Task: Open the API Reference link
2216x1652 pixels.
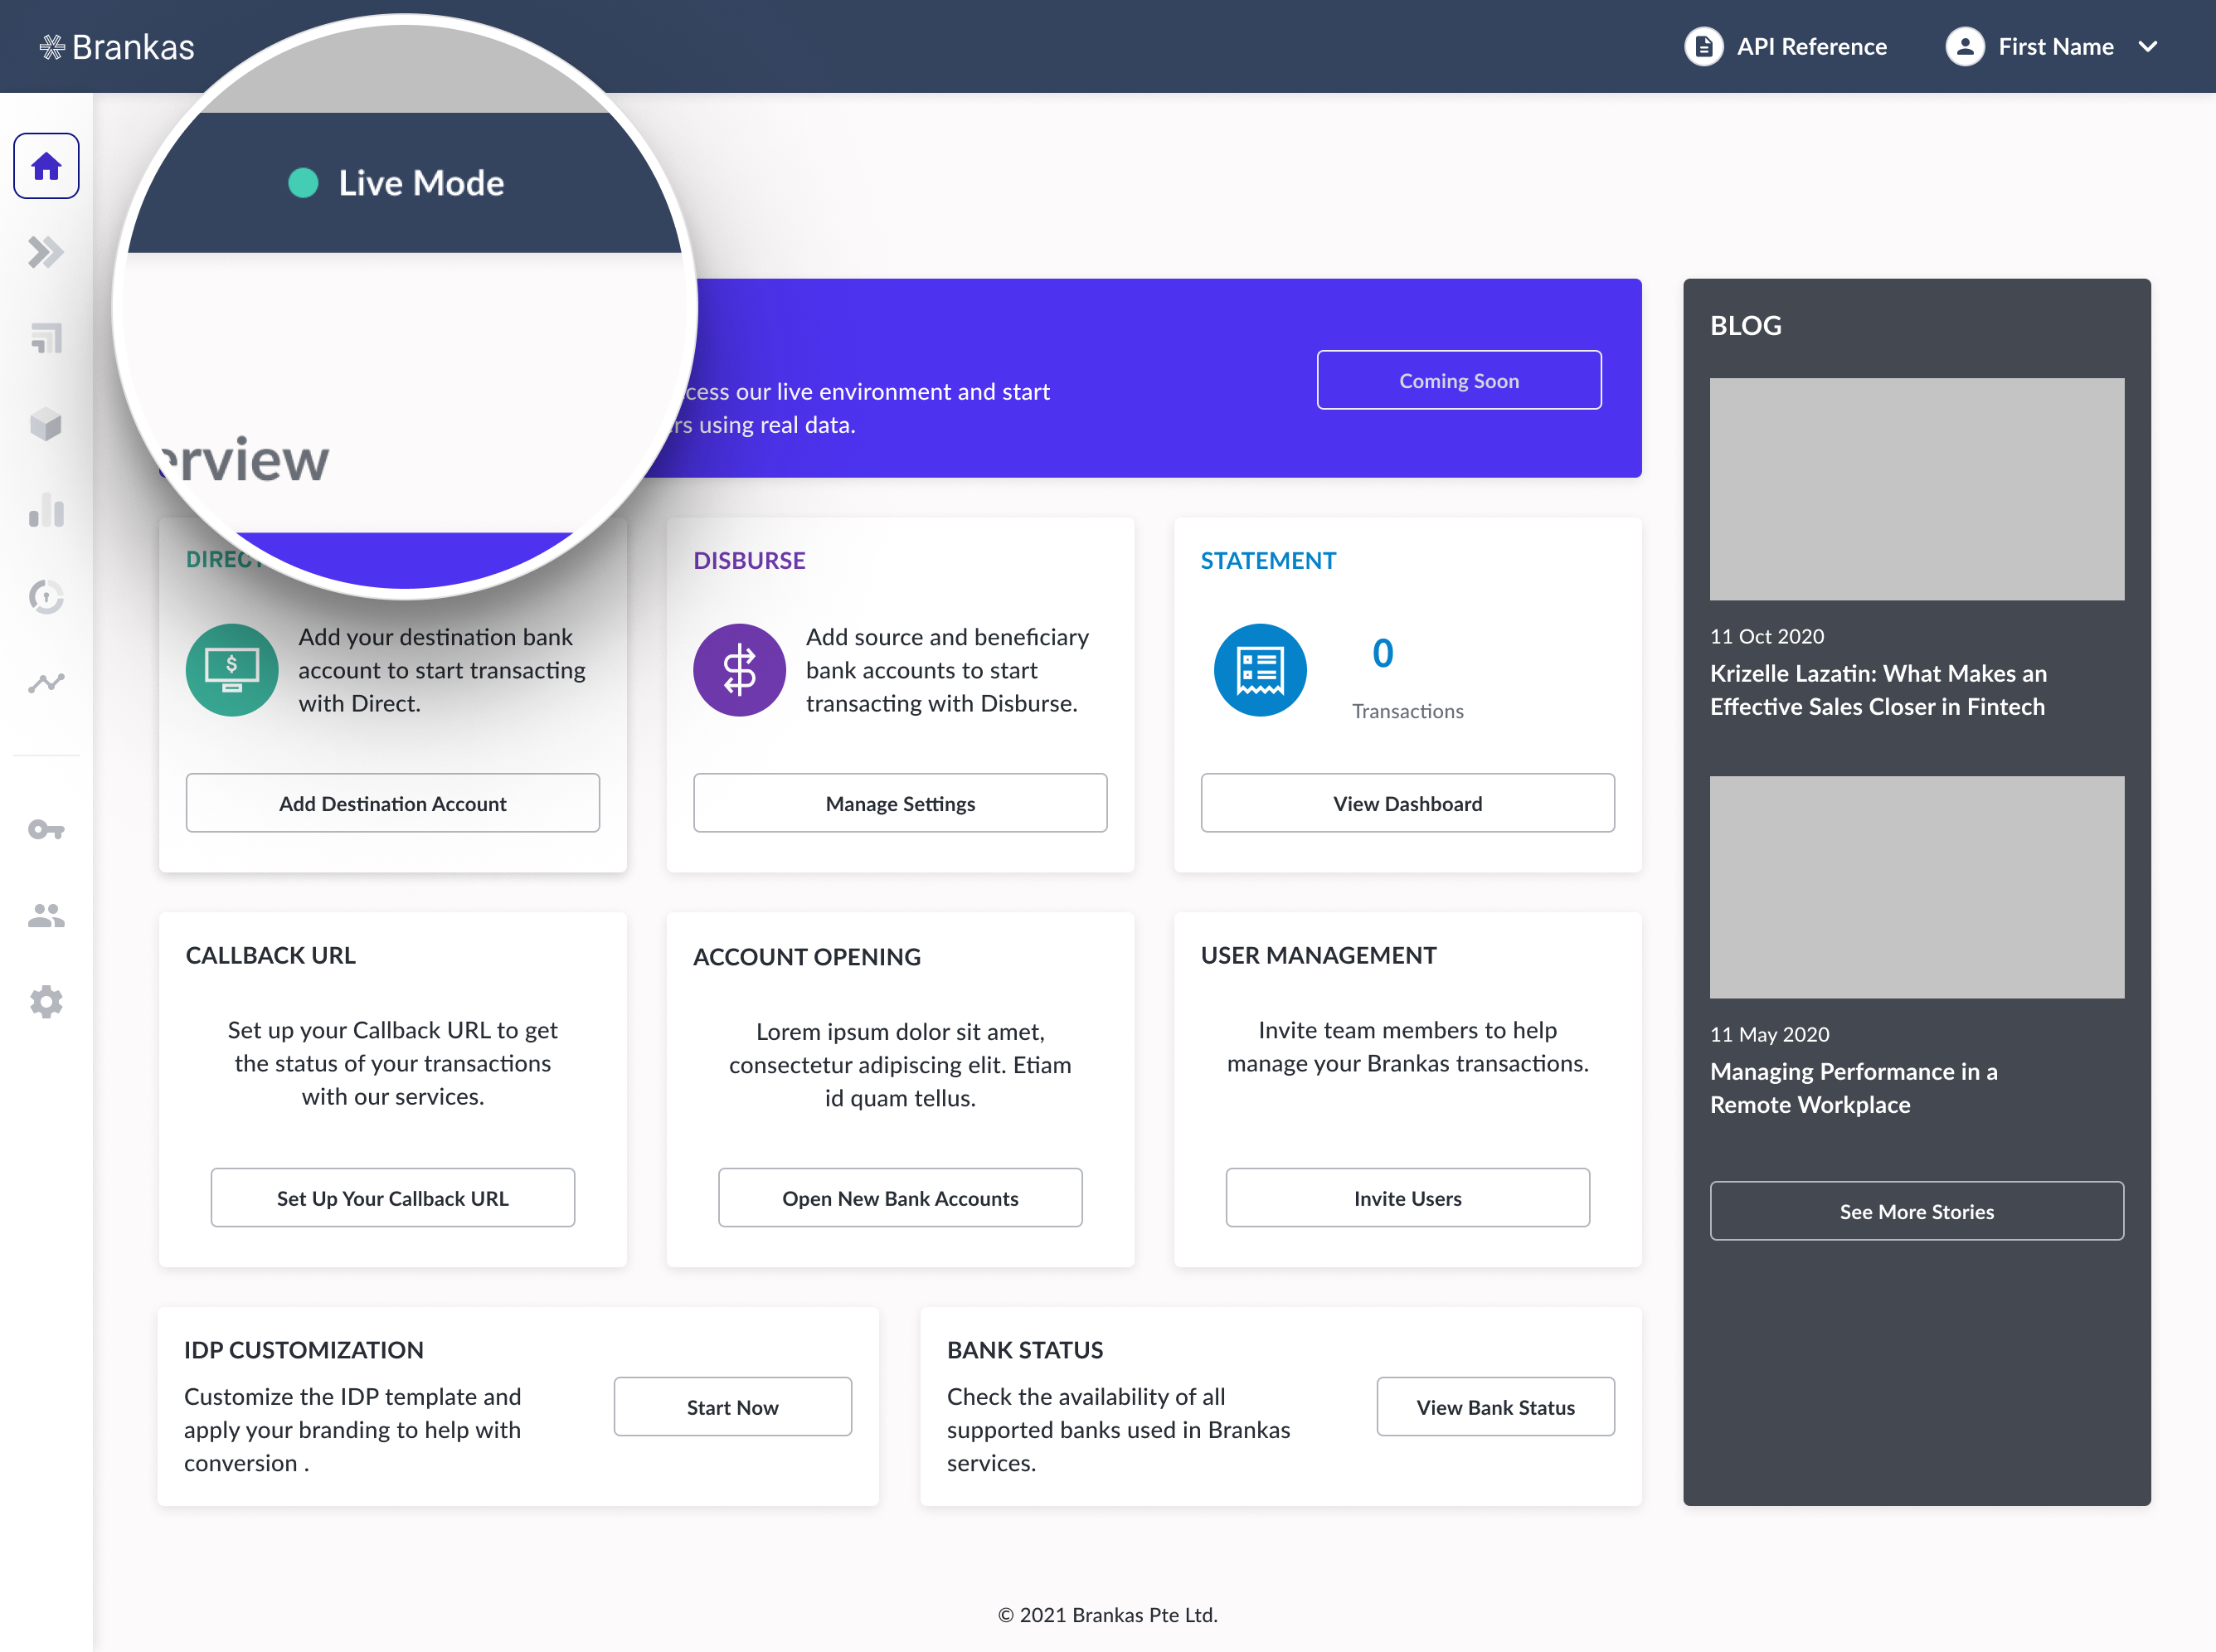Action: 1811,47
